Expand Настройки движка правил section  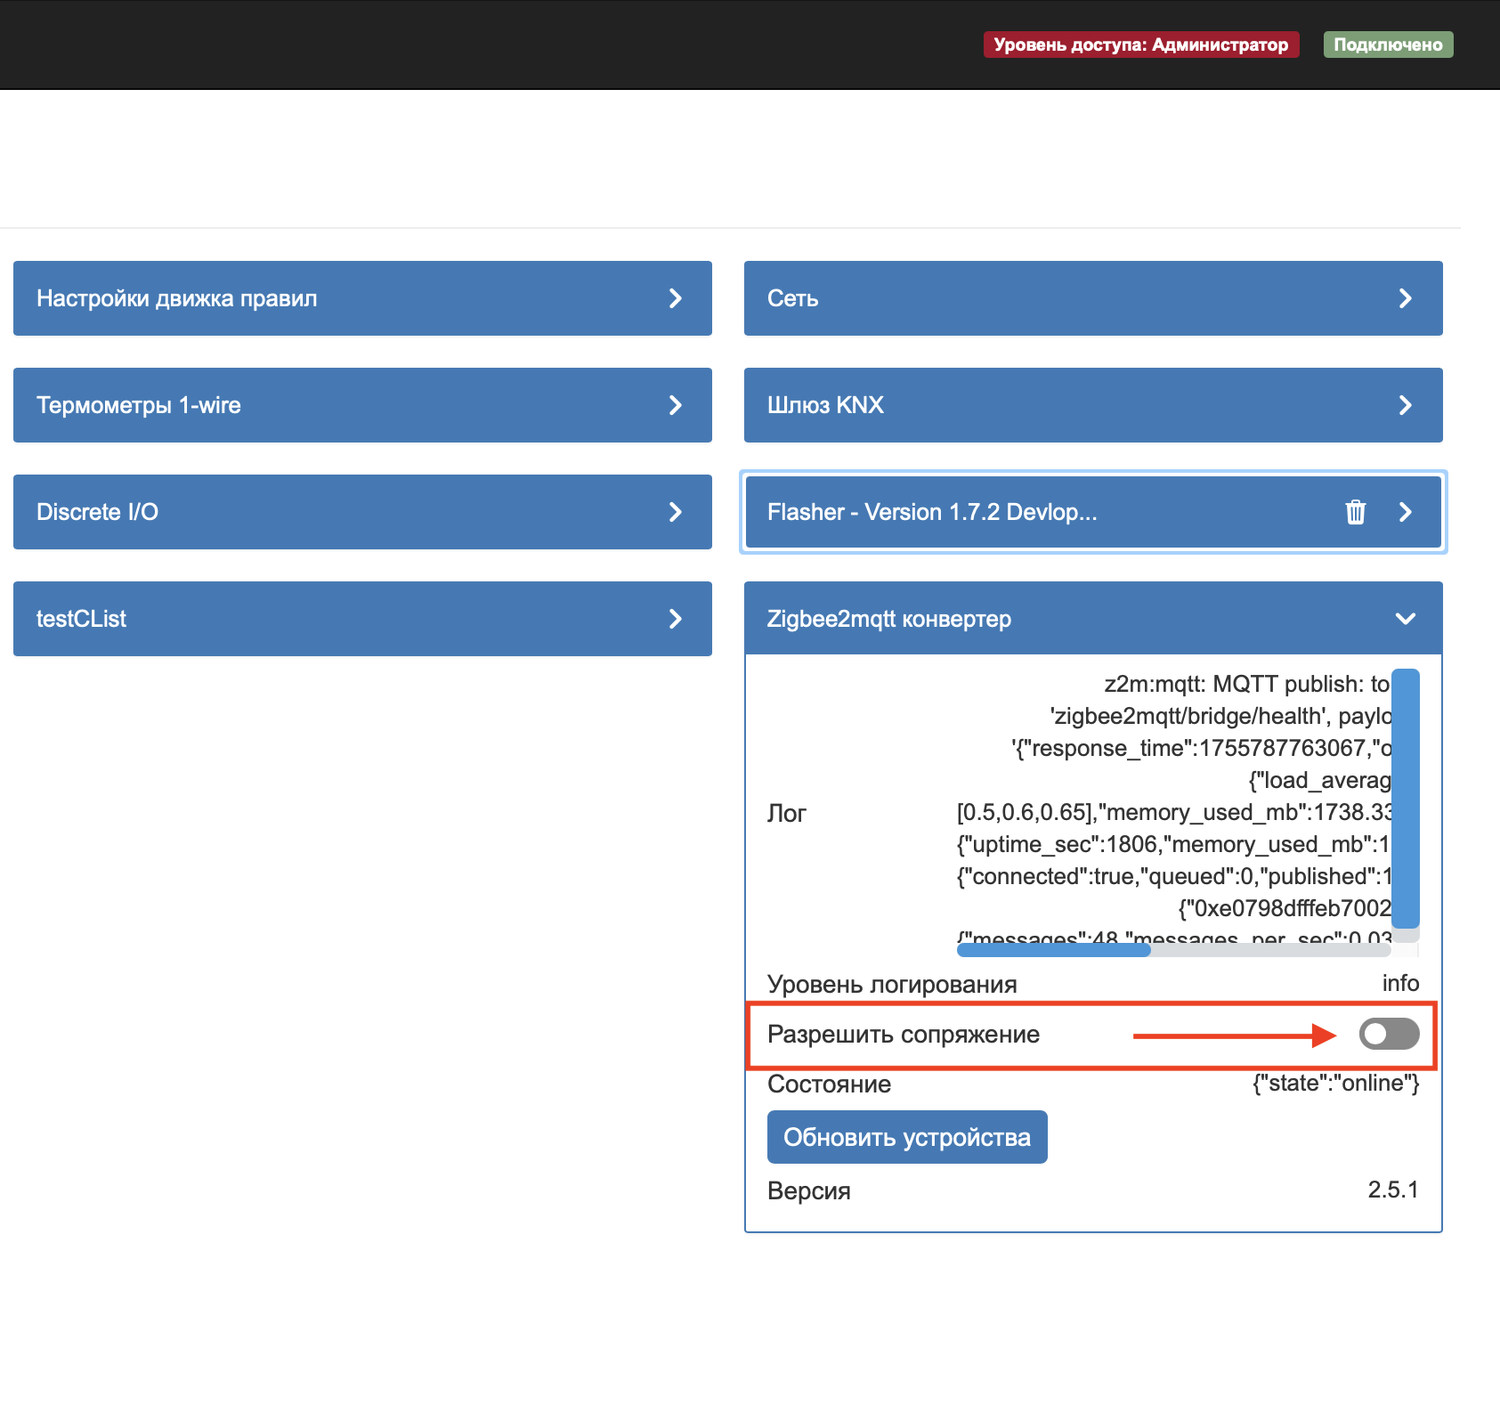point(362,298)
